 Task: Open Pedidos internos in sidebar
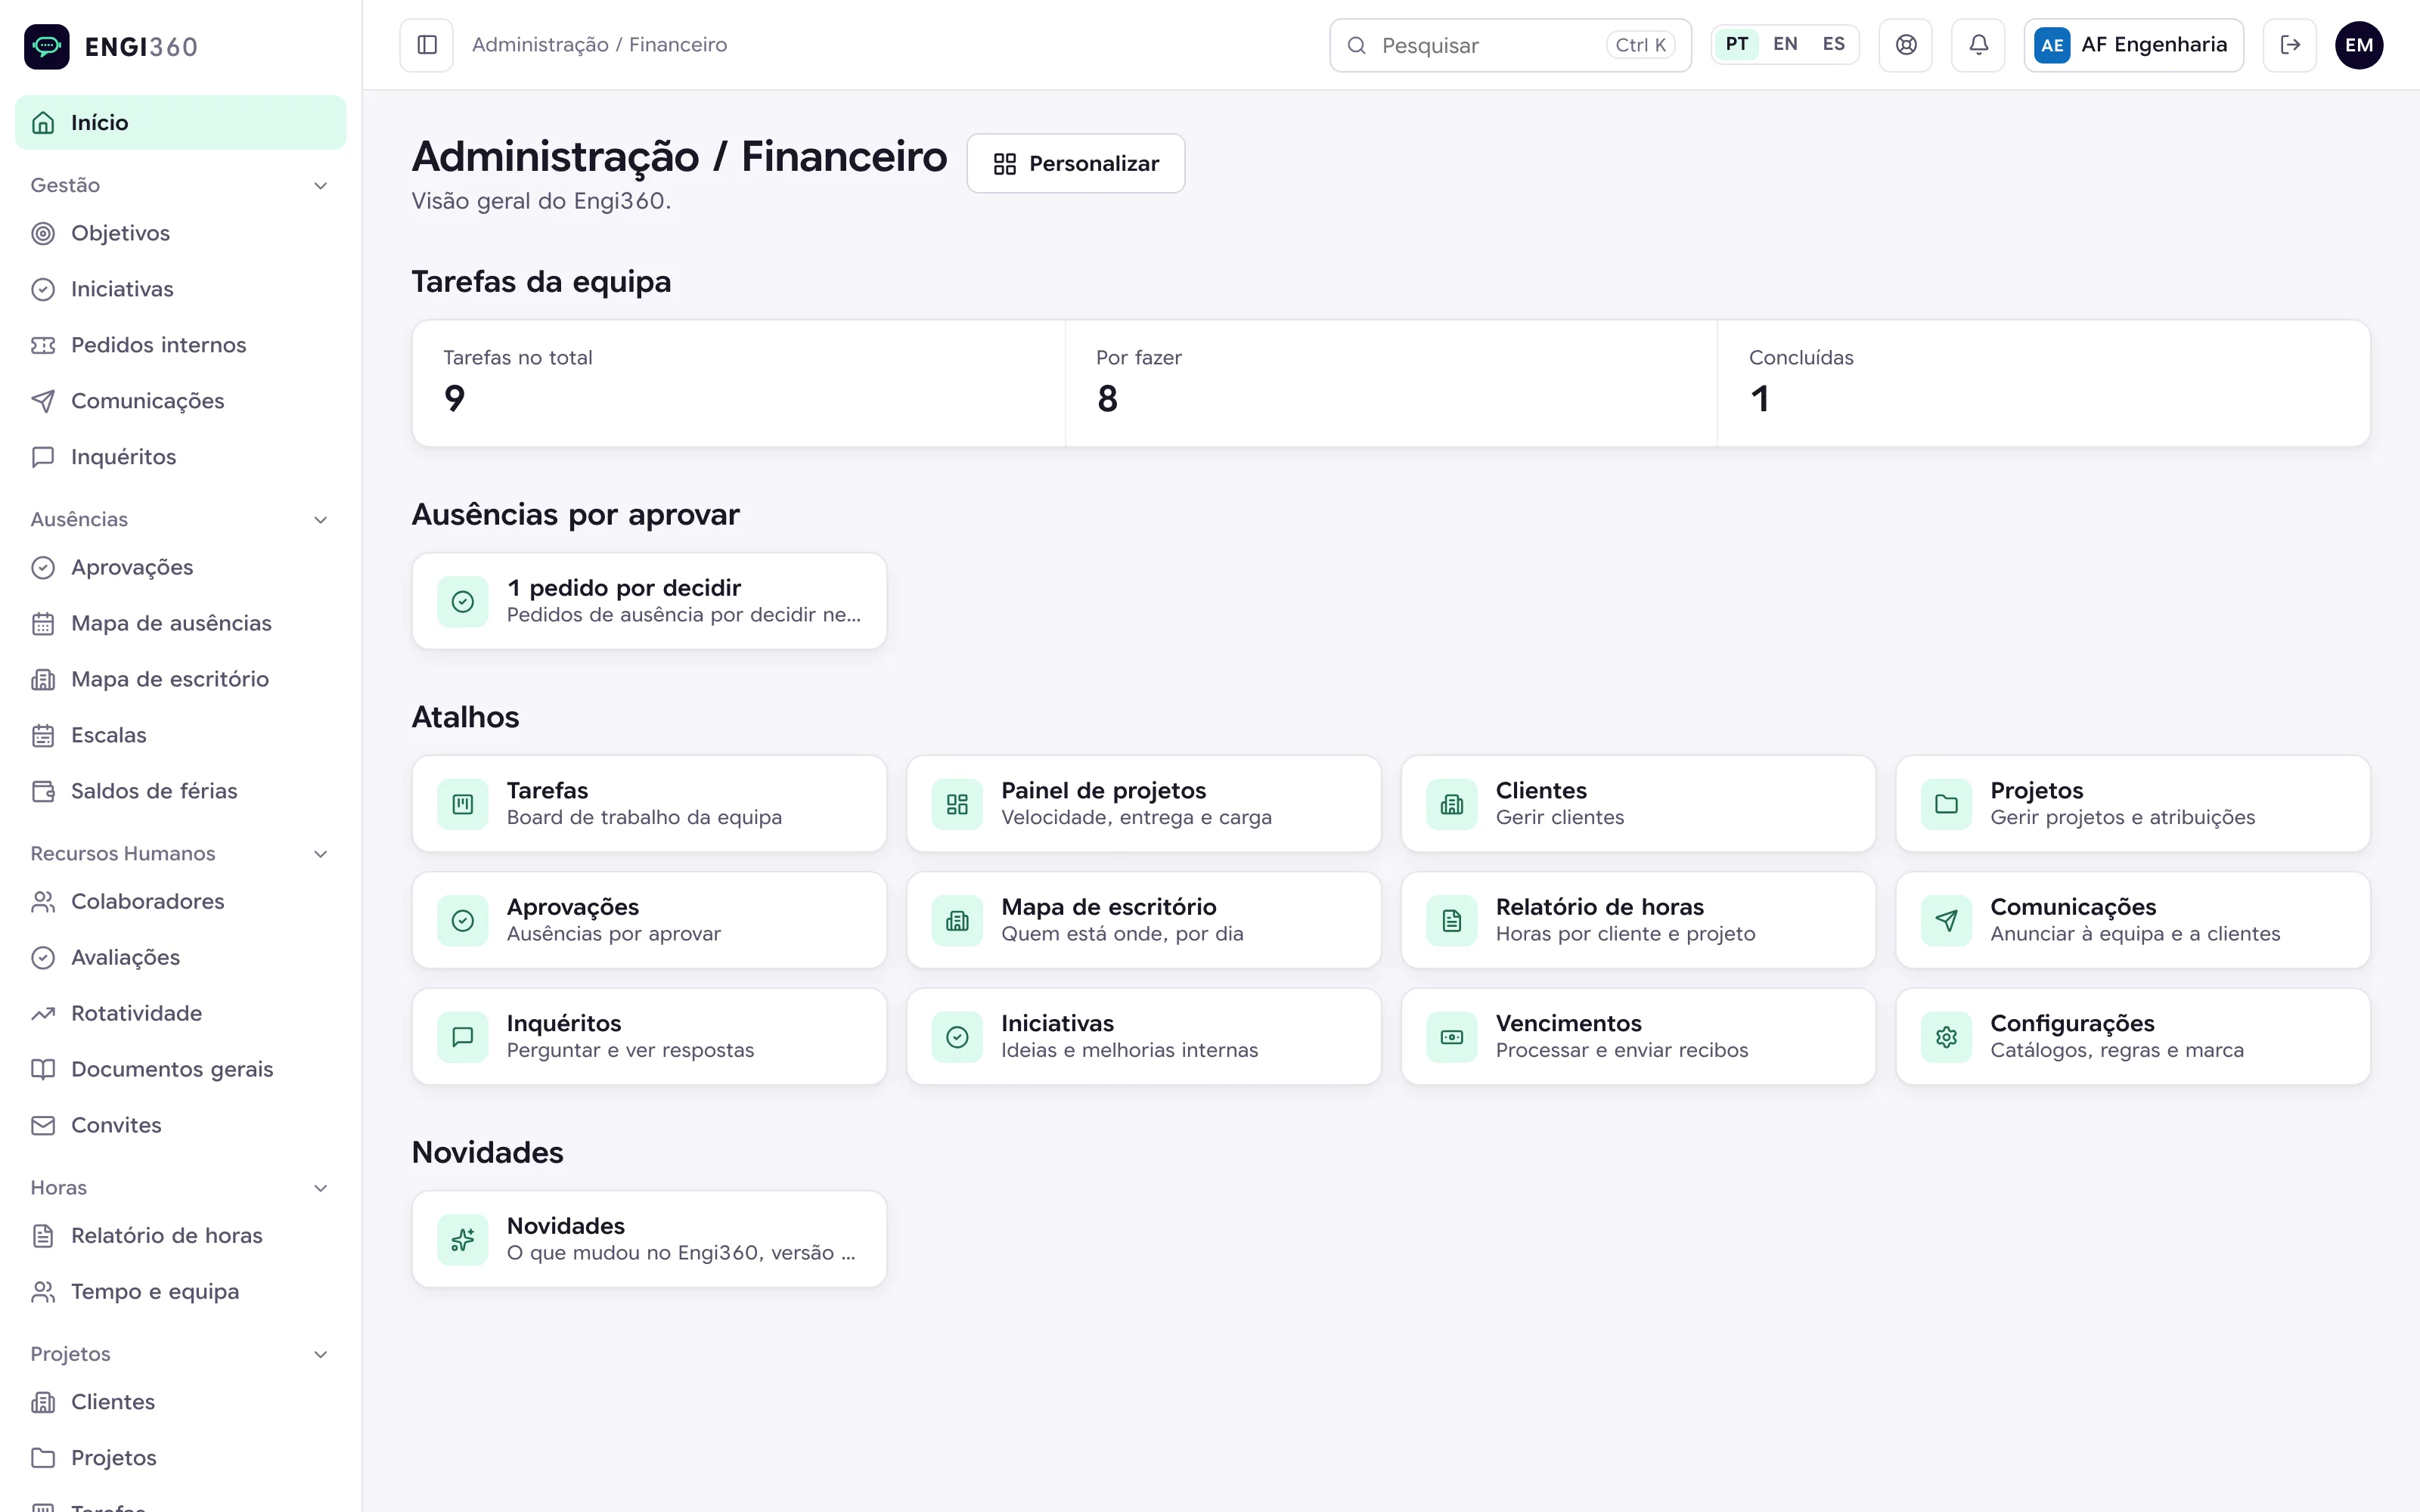(x=181, y=345)
